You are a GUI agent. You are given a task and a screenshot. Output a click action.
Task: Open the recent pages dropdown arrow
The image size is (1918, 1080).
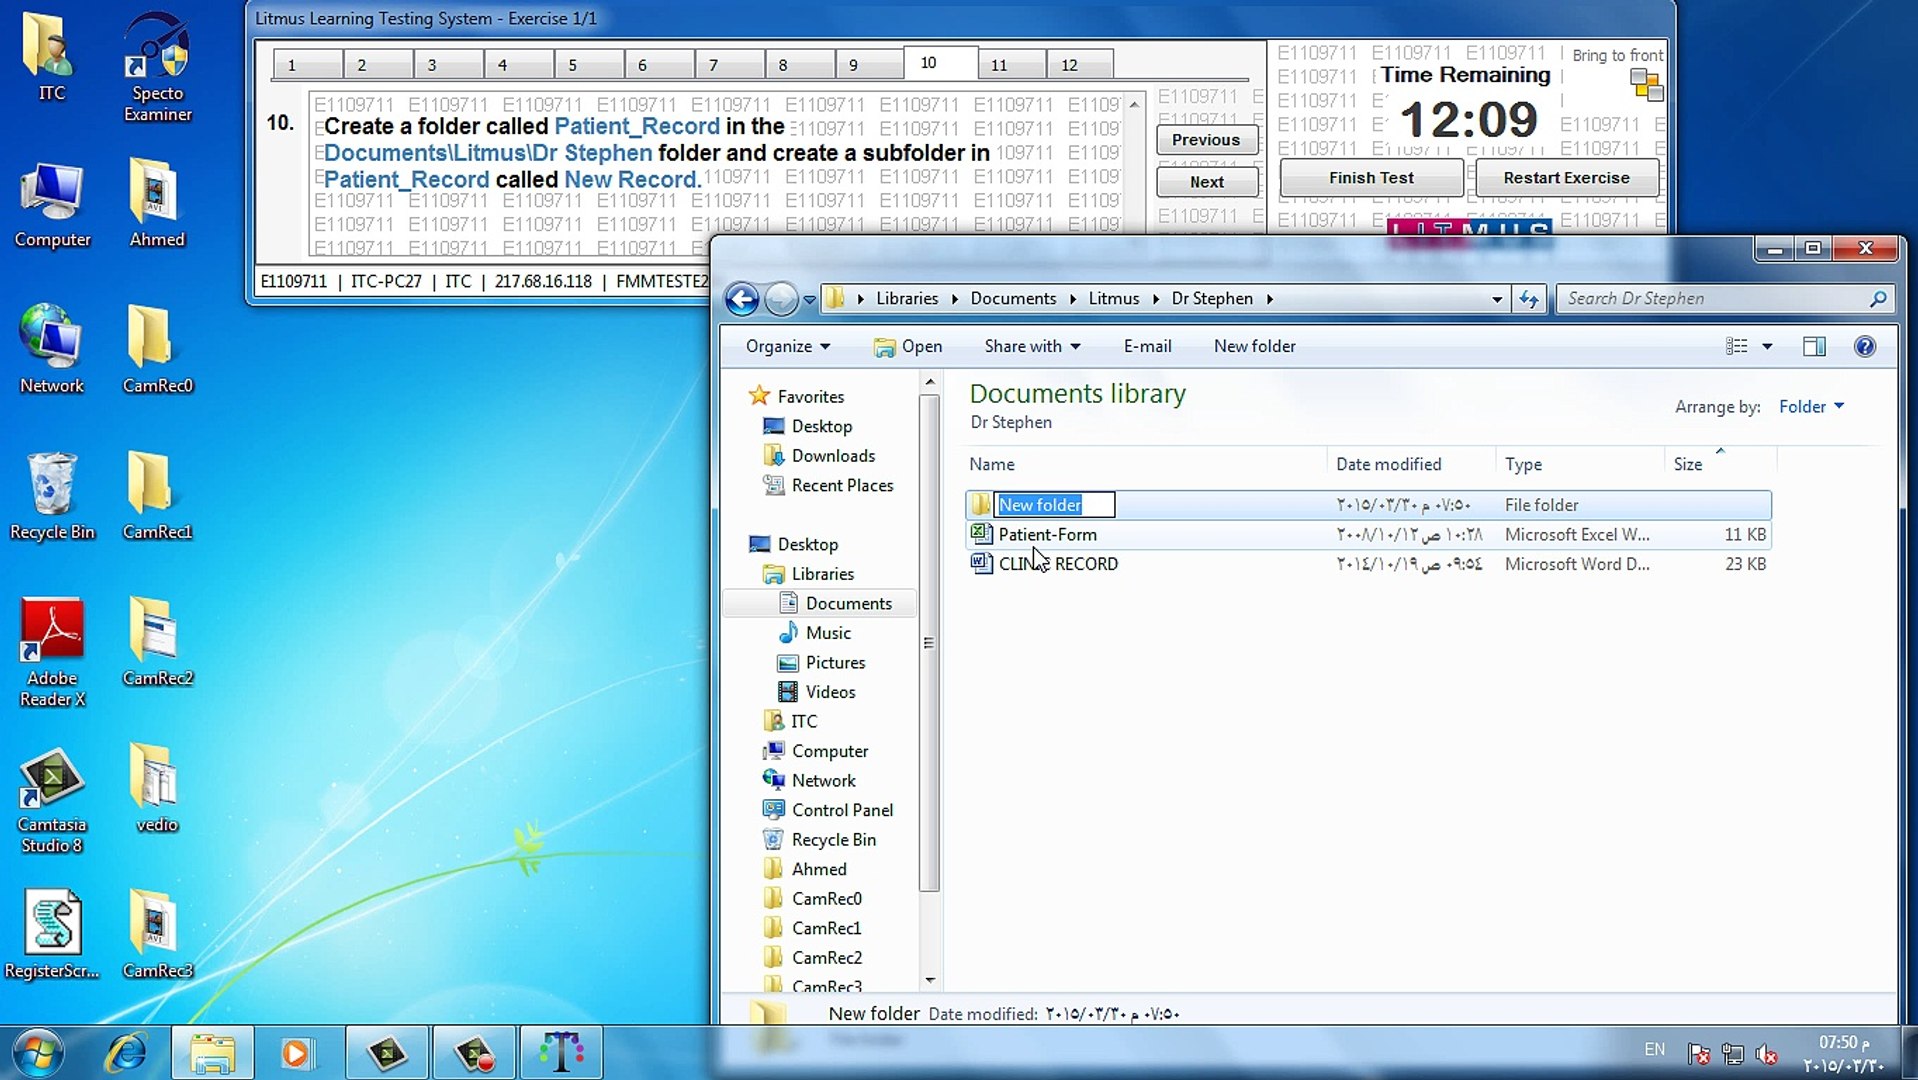[809, 299]
